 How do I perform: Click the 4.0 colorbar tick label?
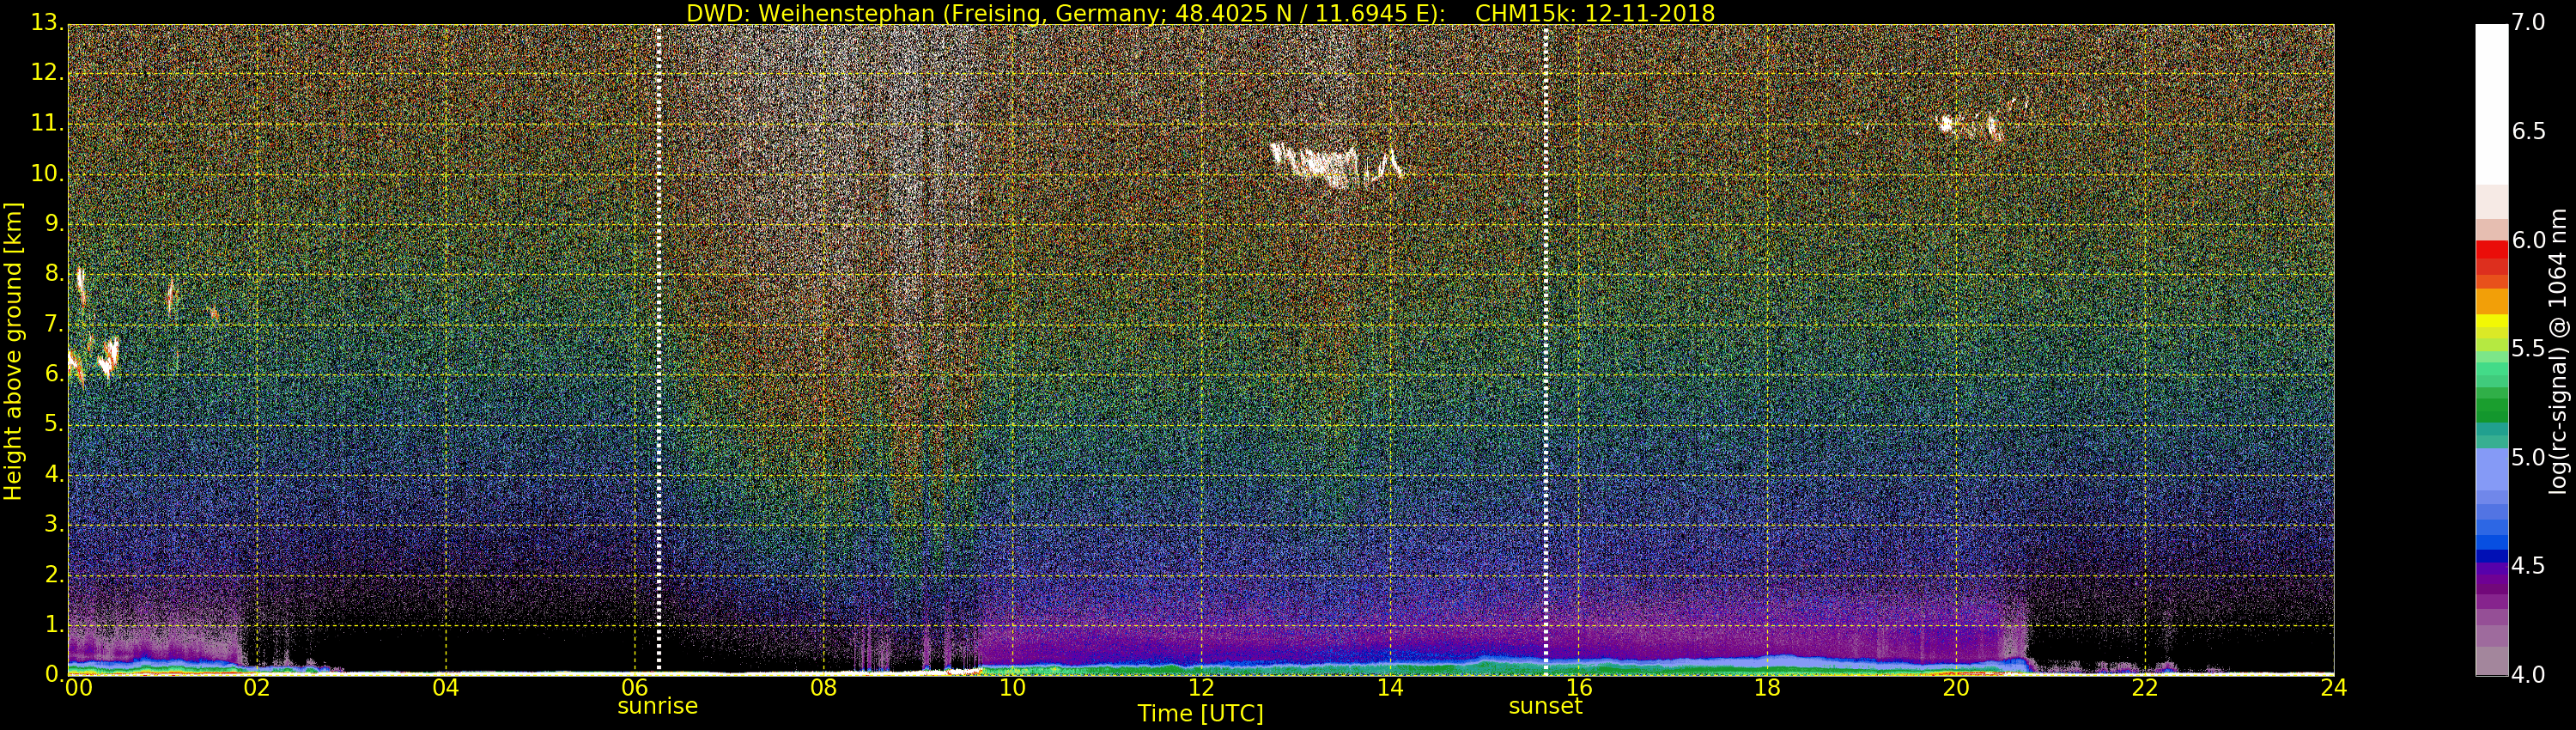click(x=2528, y=675)
